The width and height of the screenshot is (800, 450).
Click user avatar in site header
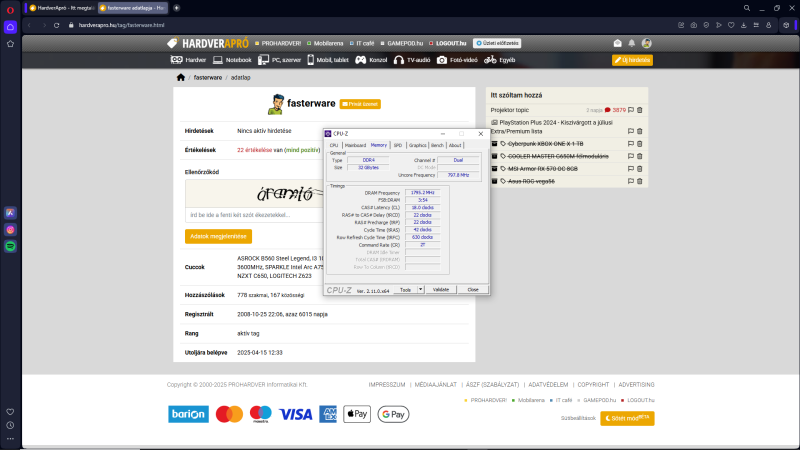coord(646,43)
